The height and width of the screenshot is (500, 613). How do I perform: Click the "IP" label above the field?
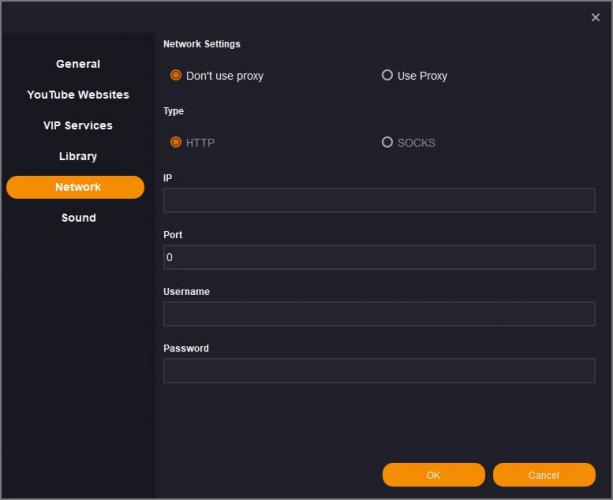tap(167, 177)
